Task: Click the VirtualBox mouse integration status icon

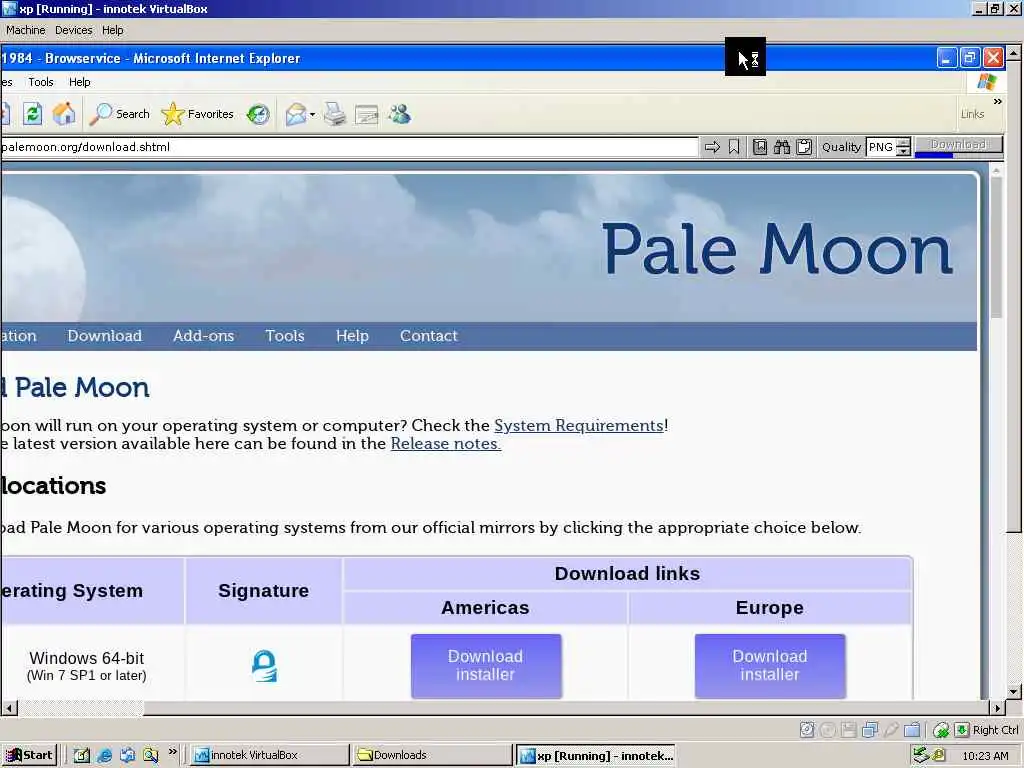Action: coord(941,730)
